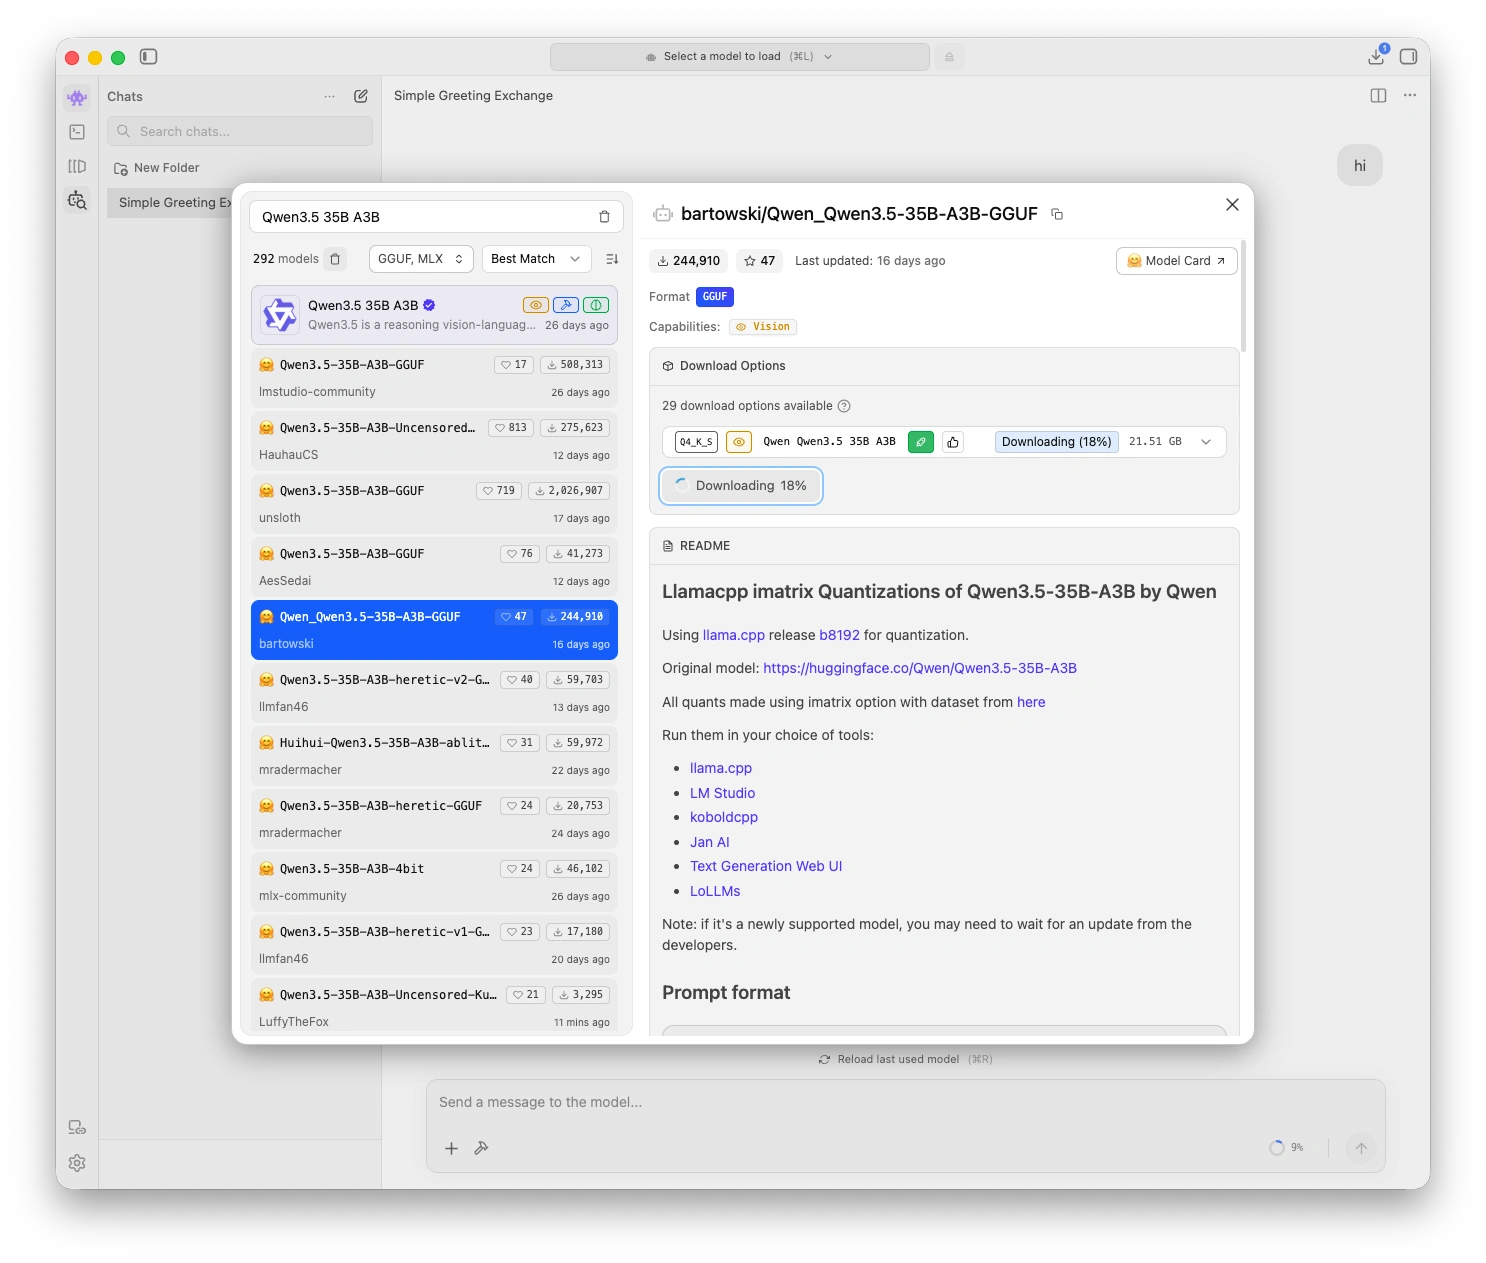Screen dimensions: 1486x1263
Task: Expand the Q4_K_S download option chevron
Action: coord(1206,442)
